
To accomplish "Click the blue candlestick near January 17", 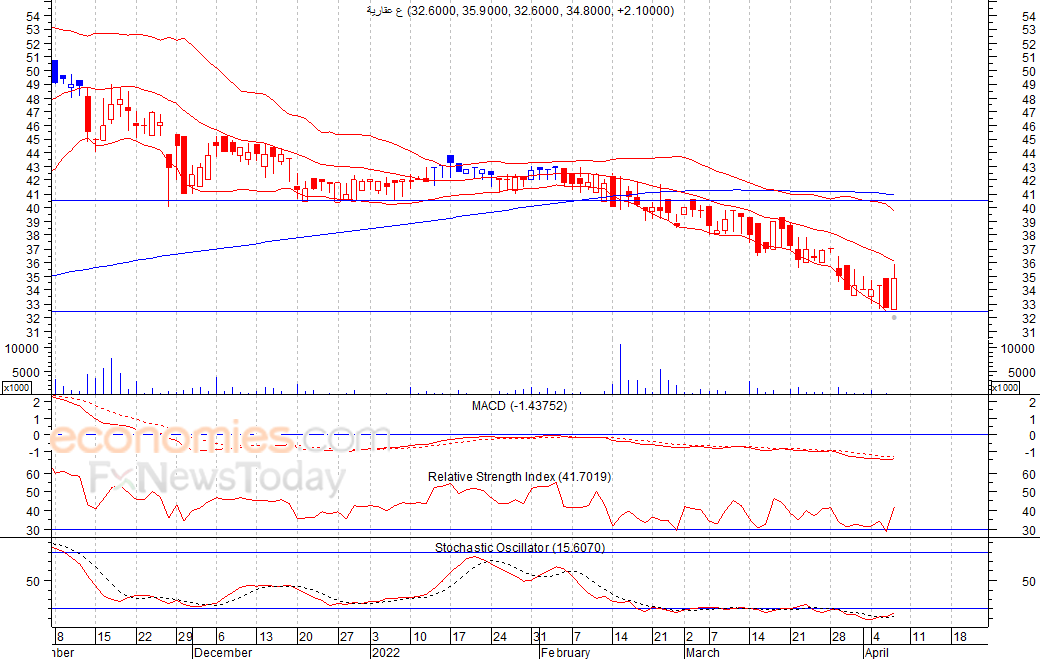I will coord(450,159).
